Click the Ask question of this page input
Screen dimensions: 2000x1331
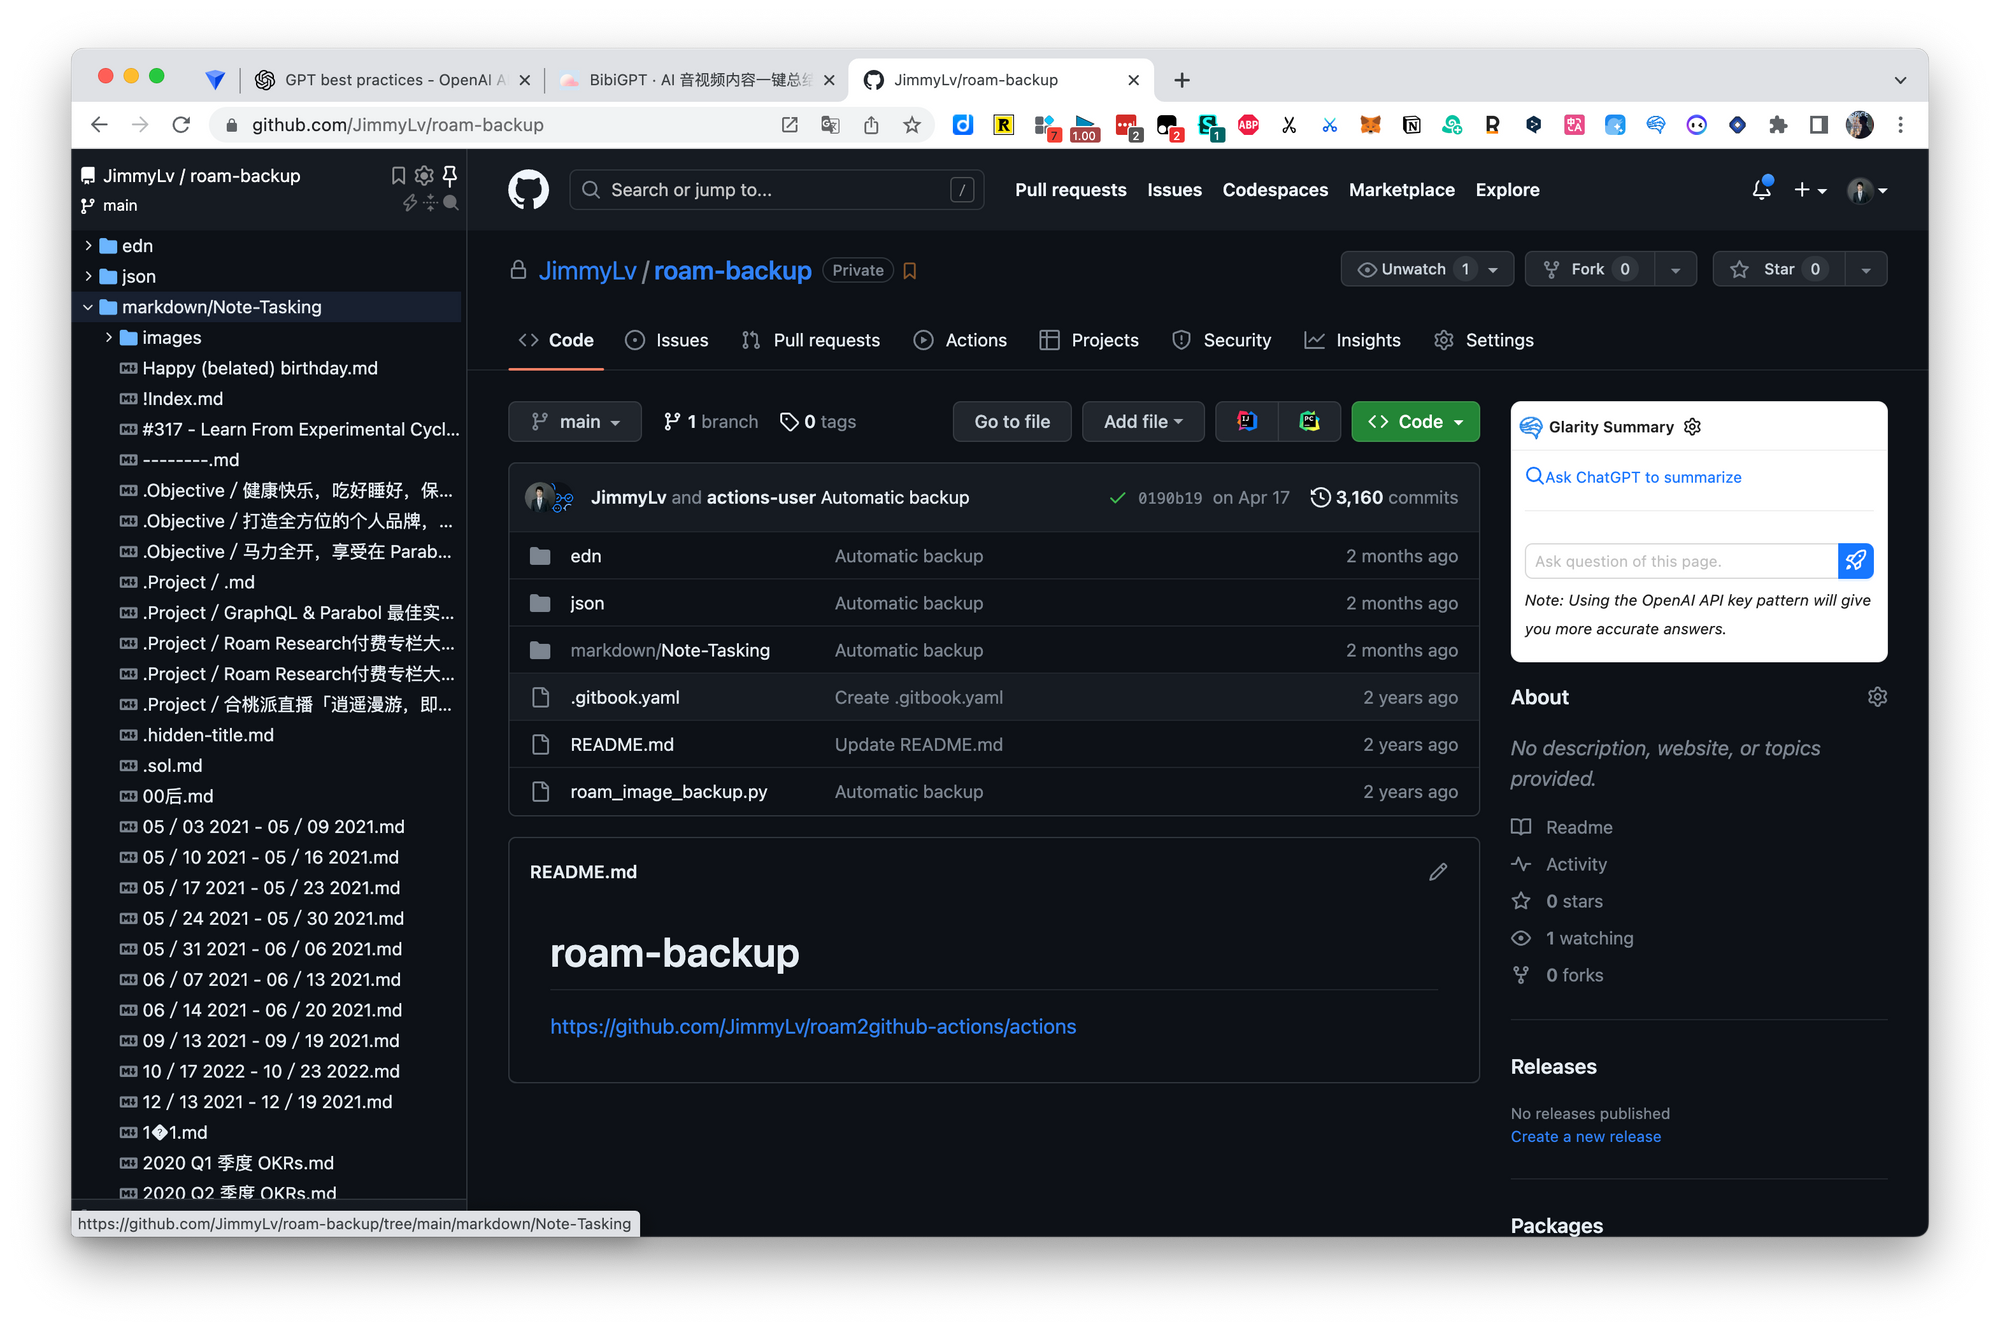pyautogui.click(x=1681, y=561)
